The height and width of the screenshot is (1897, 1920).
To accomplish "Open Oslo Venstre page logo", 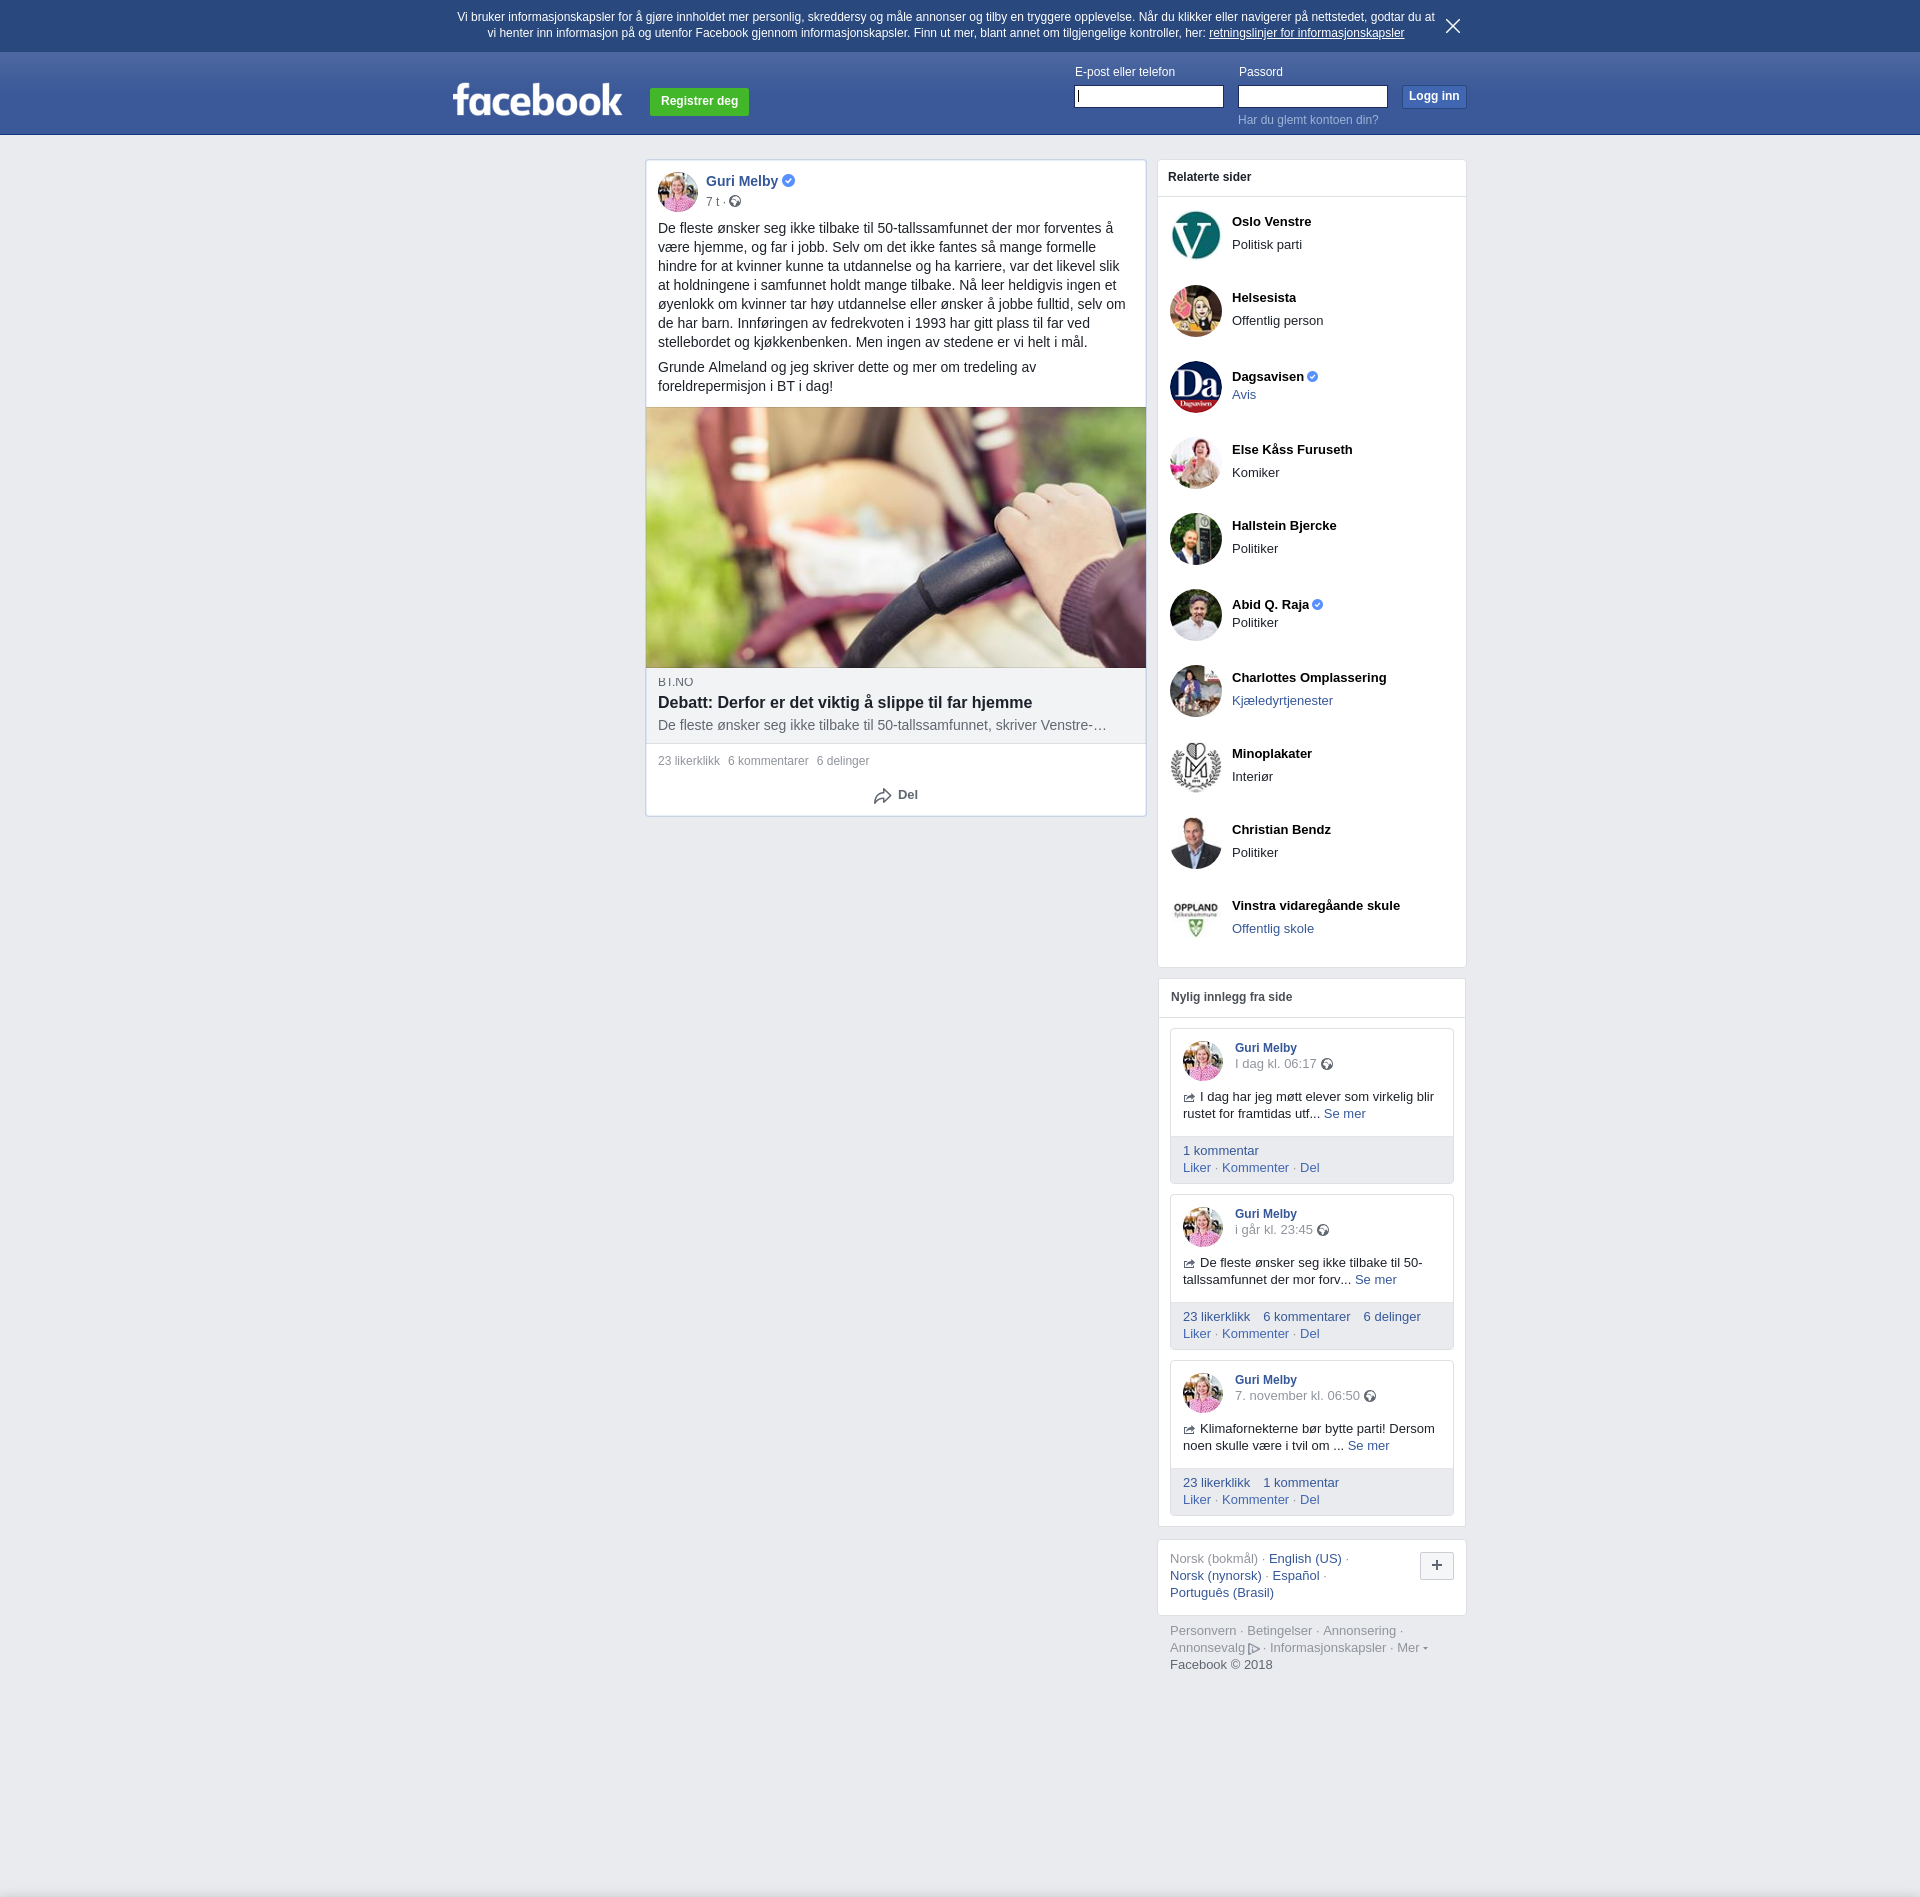I will pos(1195,235).
